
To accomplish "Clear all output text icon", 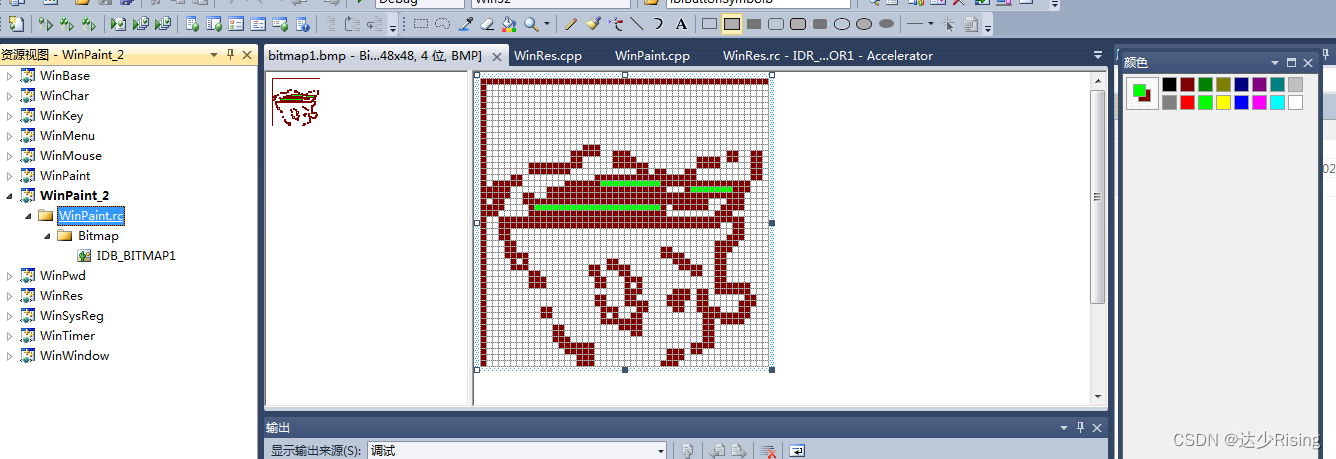I will coord(769,451).
